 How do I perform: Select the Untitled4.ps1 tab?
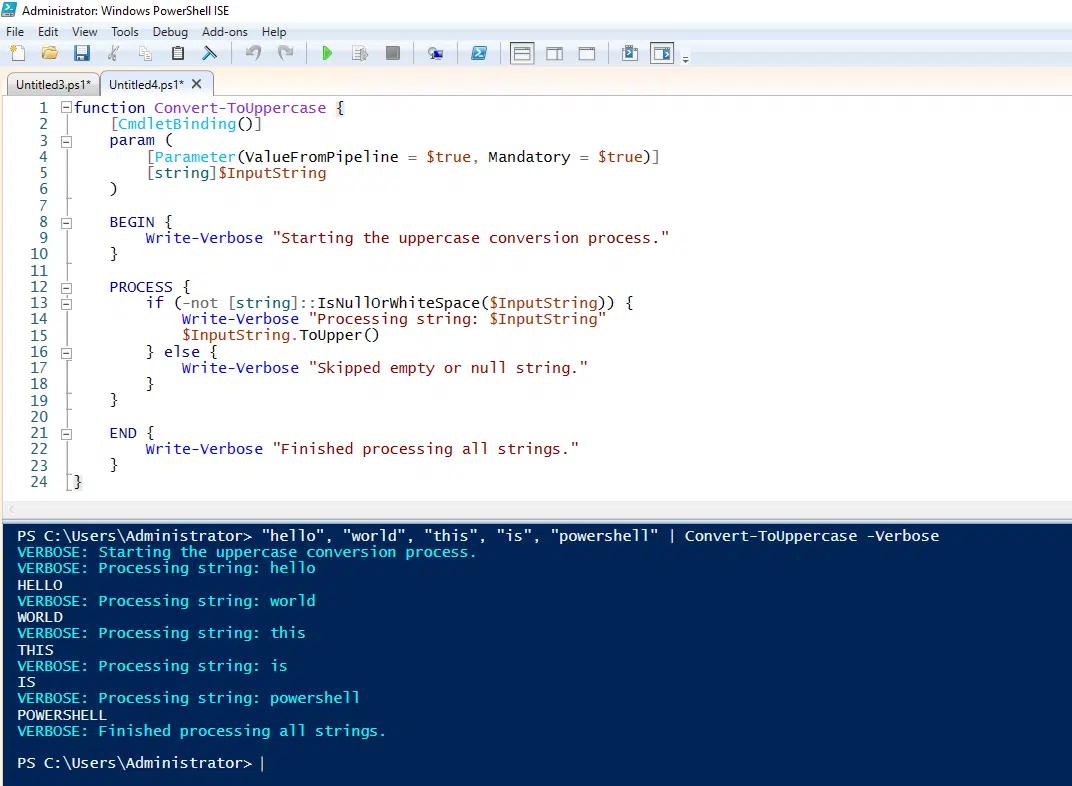(146, 85)
